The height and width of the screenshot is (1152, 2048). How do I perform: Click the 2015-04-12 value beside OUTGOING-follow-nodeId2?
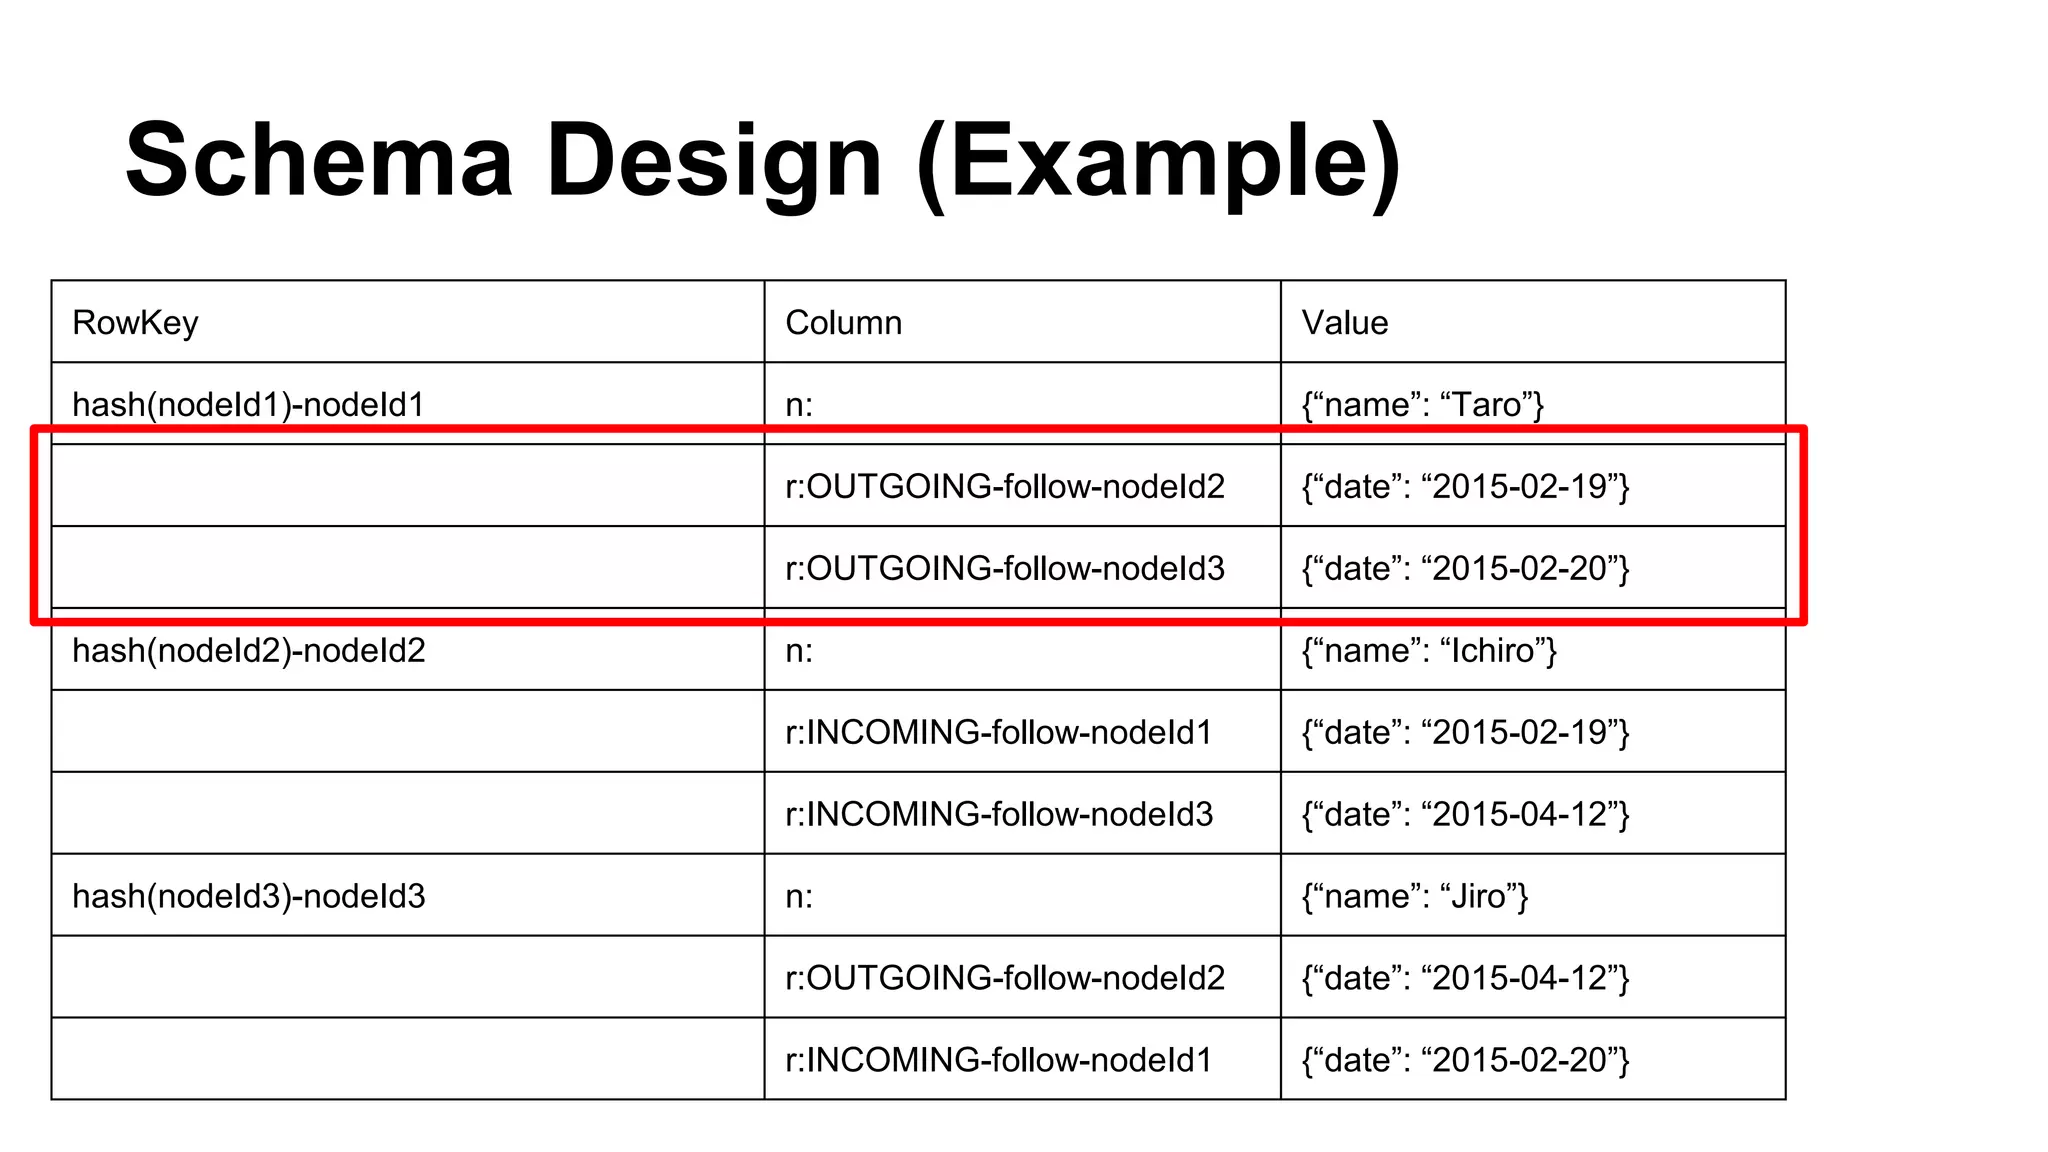pyautogui.click(x=1466, y=978)
